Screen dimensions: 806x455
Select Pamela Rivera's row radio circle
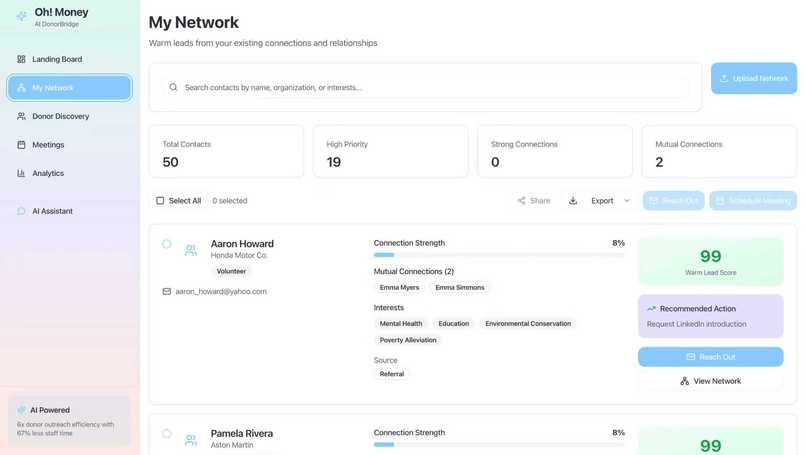(x=167, y=433)
